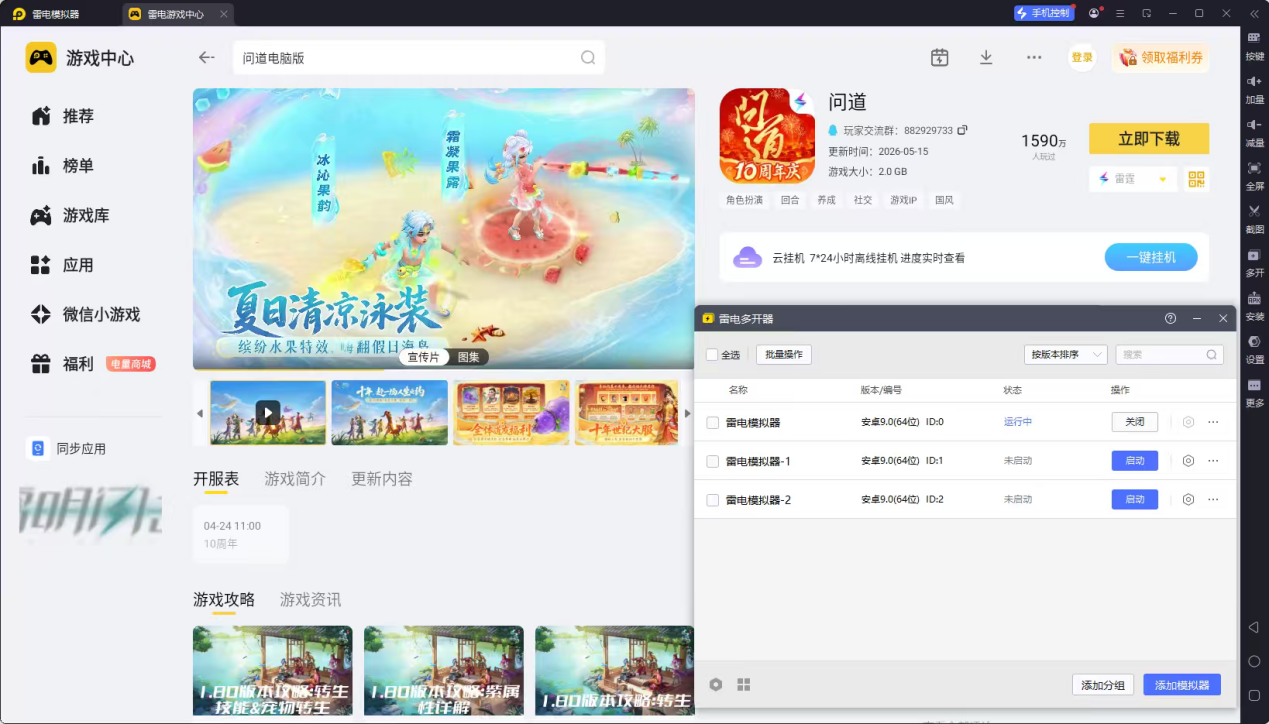The image size is (1269, 724).
Task: Click 添加模拟器 button
Action: tap(1182, 685)
